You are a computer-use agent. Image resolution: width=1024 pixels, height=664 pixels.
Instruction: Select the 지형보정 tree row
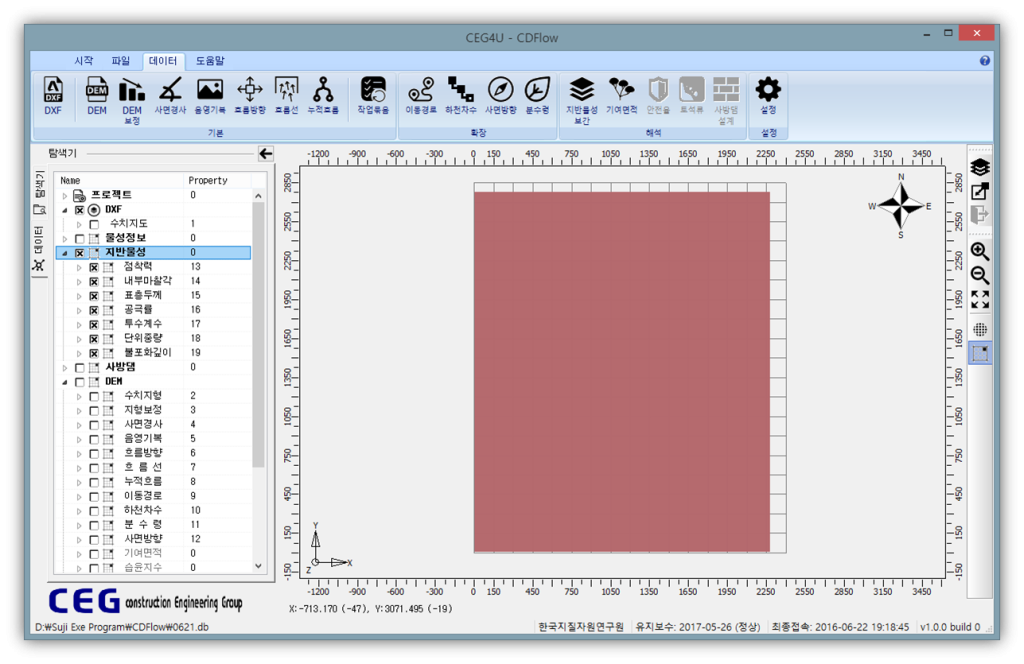[x=153, y=410]
